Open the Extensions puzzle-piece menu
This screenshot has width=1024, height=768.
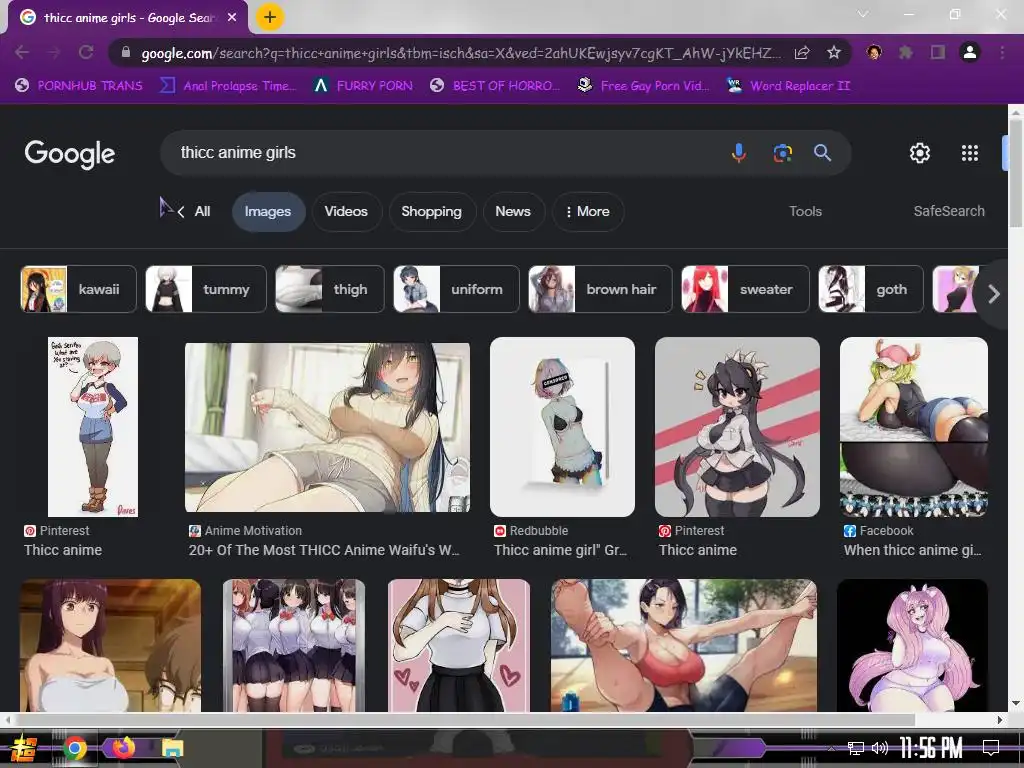(x=905, y=52)
